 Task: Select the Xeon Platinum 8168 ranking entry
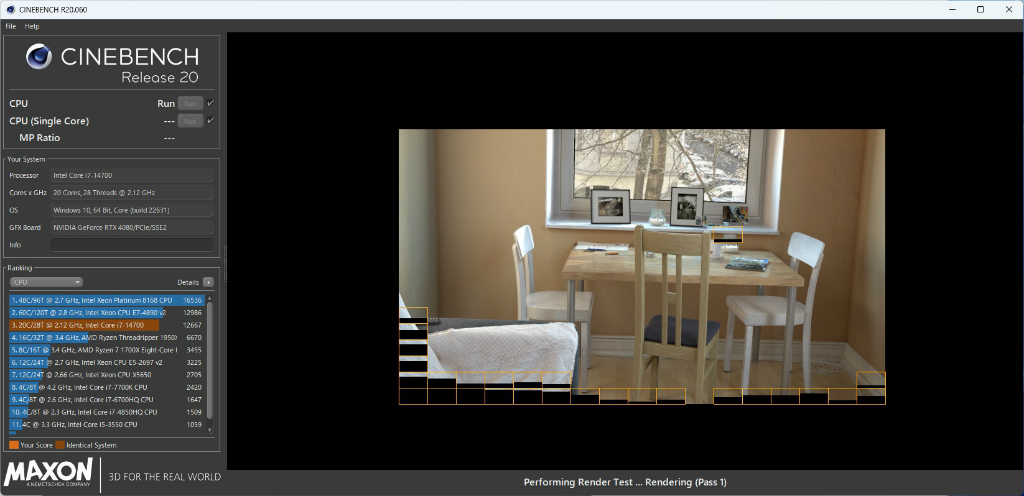click(x=107, y=300)
